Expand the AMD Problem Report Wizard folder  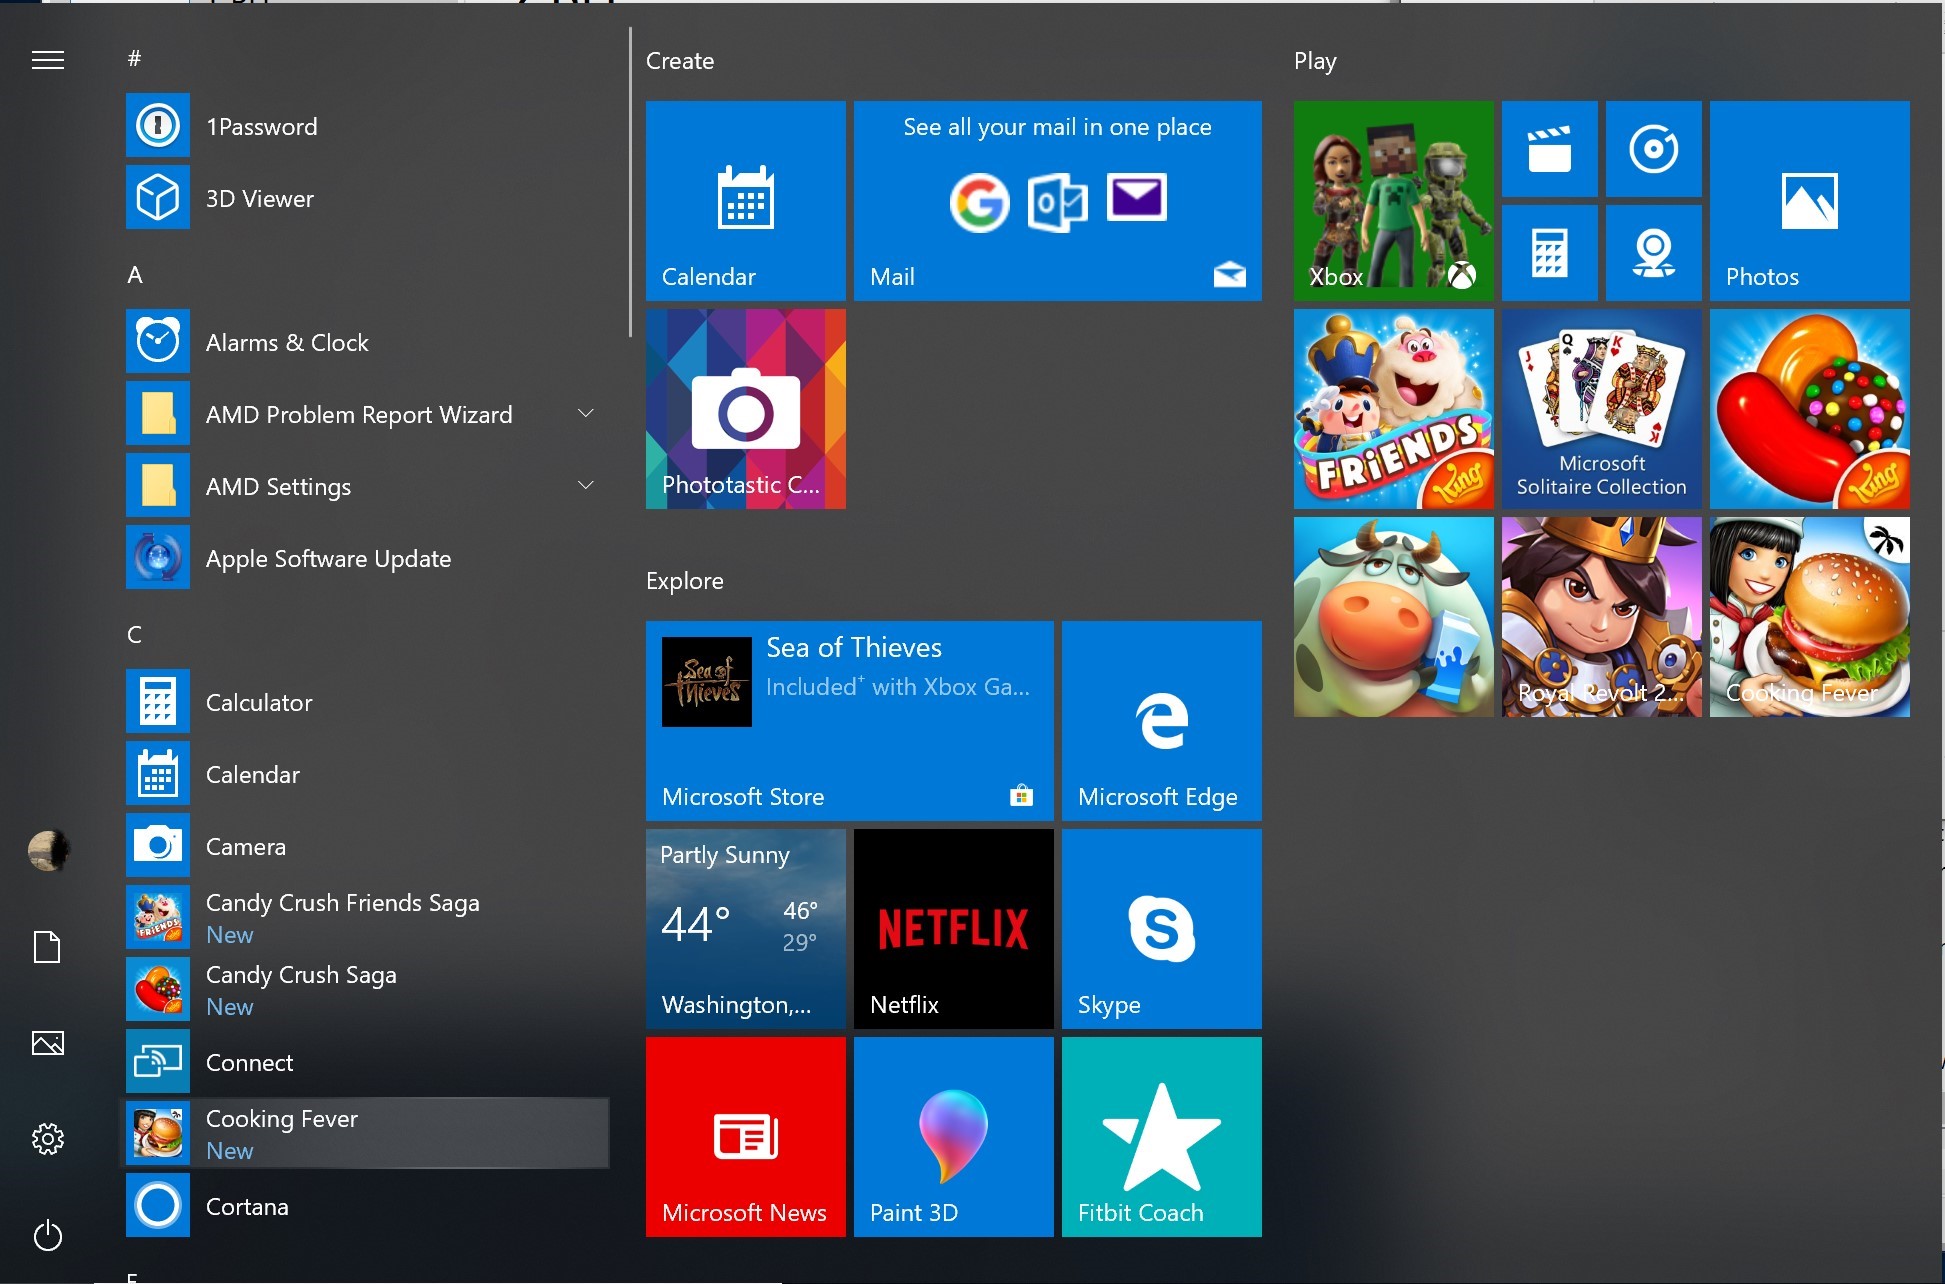tap(586, 414)
